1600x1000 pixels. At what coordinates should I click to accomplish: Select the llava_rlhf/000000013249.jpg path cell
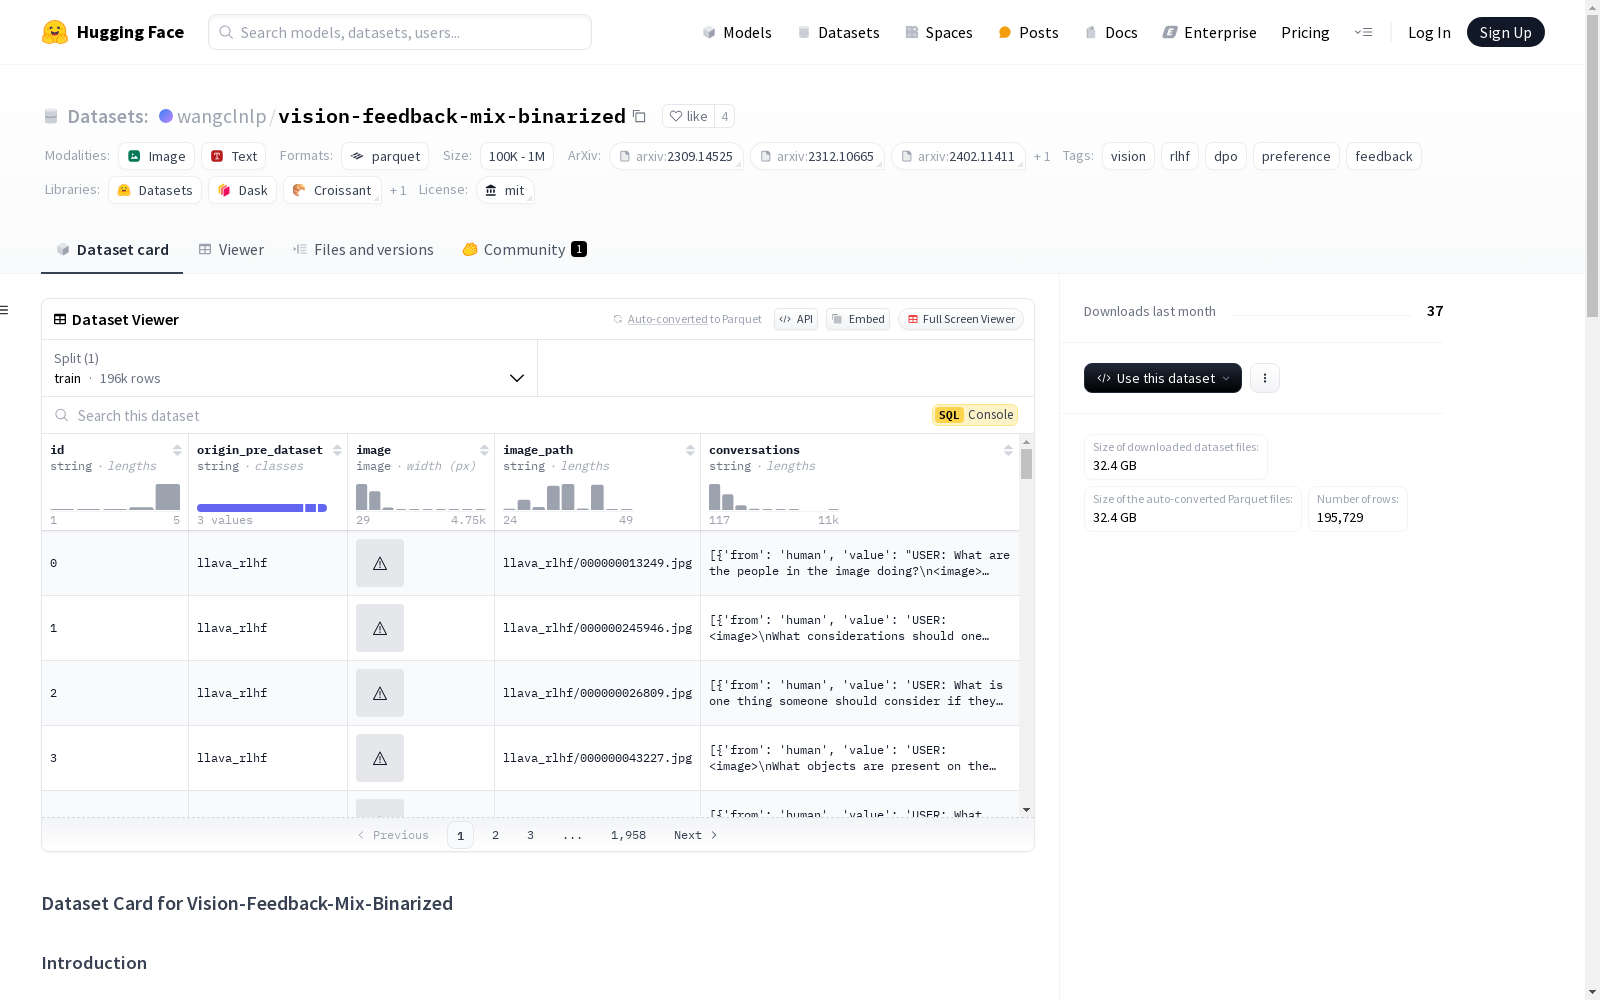click(597, 563)
